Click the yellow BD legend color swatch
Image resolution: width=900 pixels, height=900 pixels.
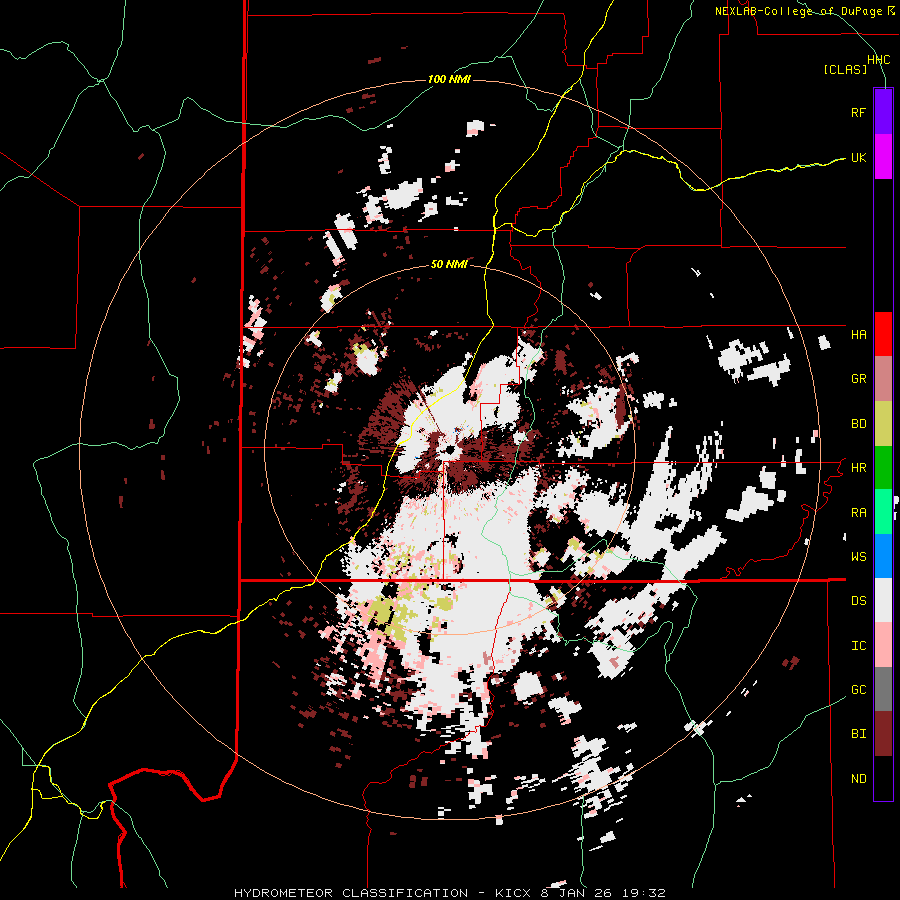click(883, 423)
